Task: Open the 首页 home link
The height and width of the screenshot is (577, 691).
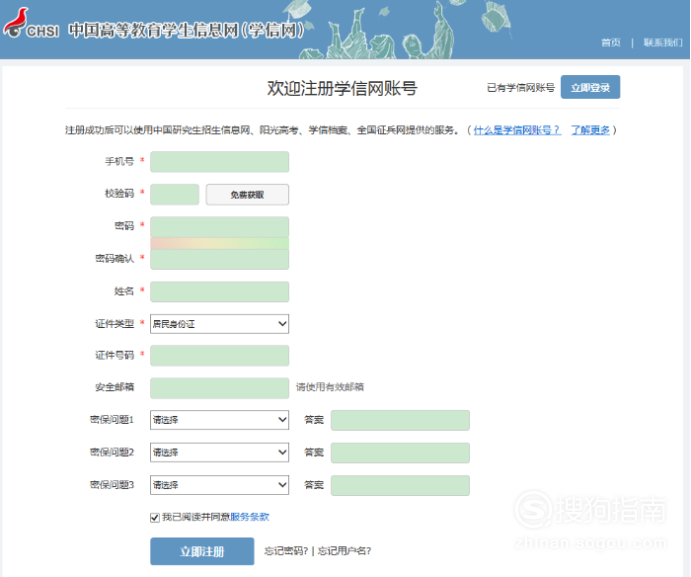Action: point(611,42)
